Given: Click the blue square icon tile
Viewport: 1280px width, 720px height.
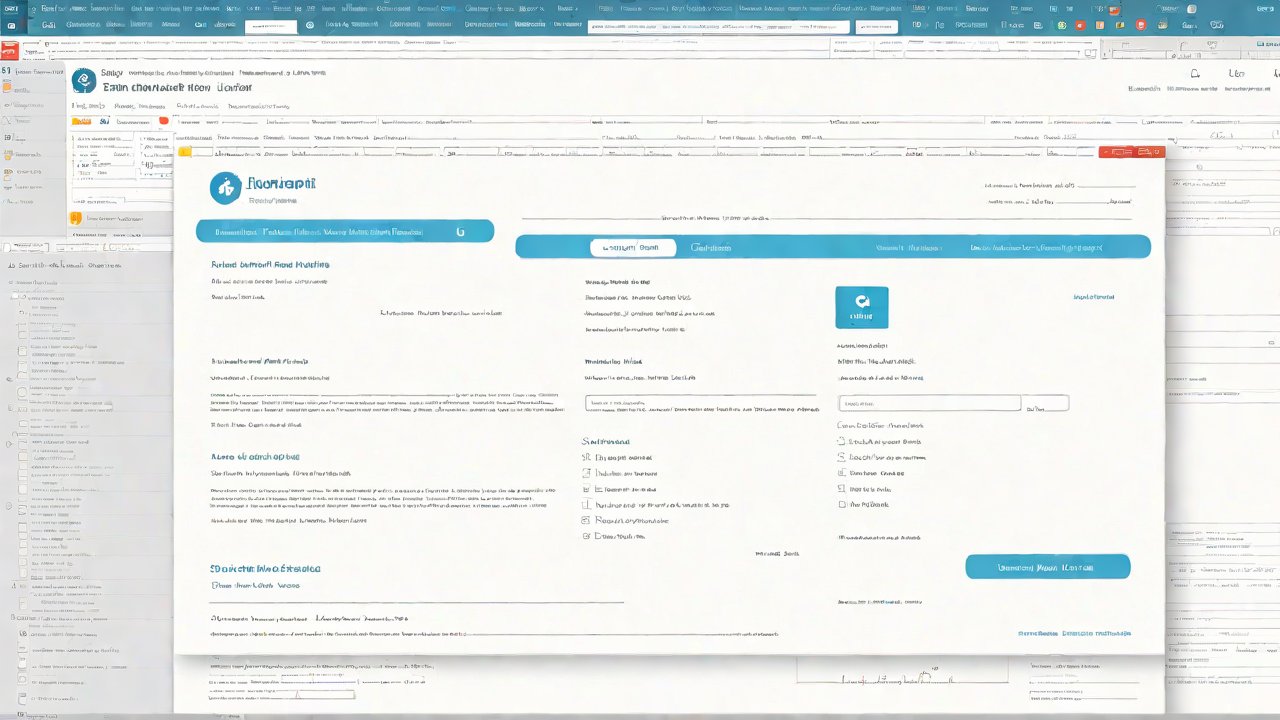Looking at the screenshot, I should click(x=861, y=307).
